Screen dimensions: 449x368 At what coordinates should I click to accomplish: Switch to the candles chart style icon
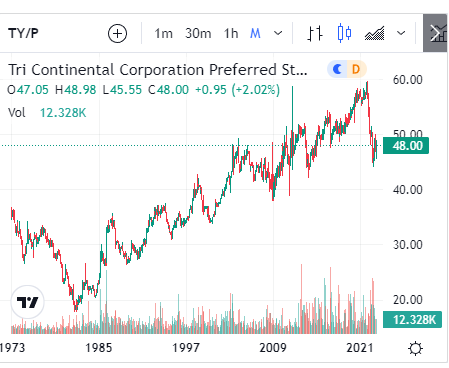344,33
